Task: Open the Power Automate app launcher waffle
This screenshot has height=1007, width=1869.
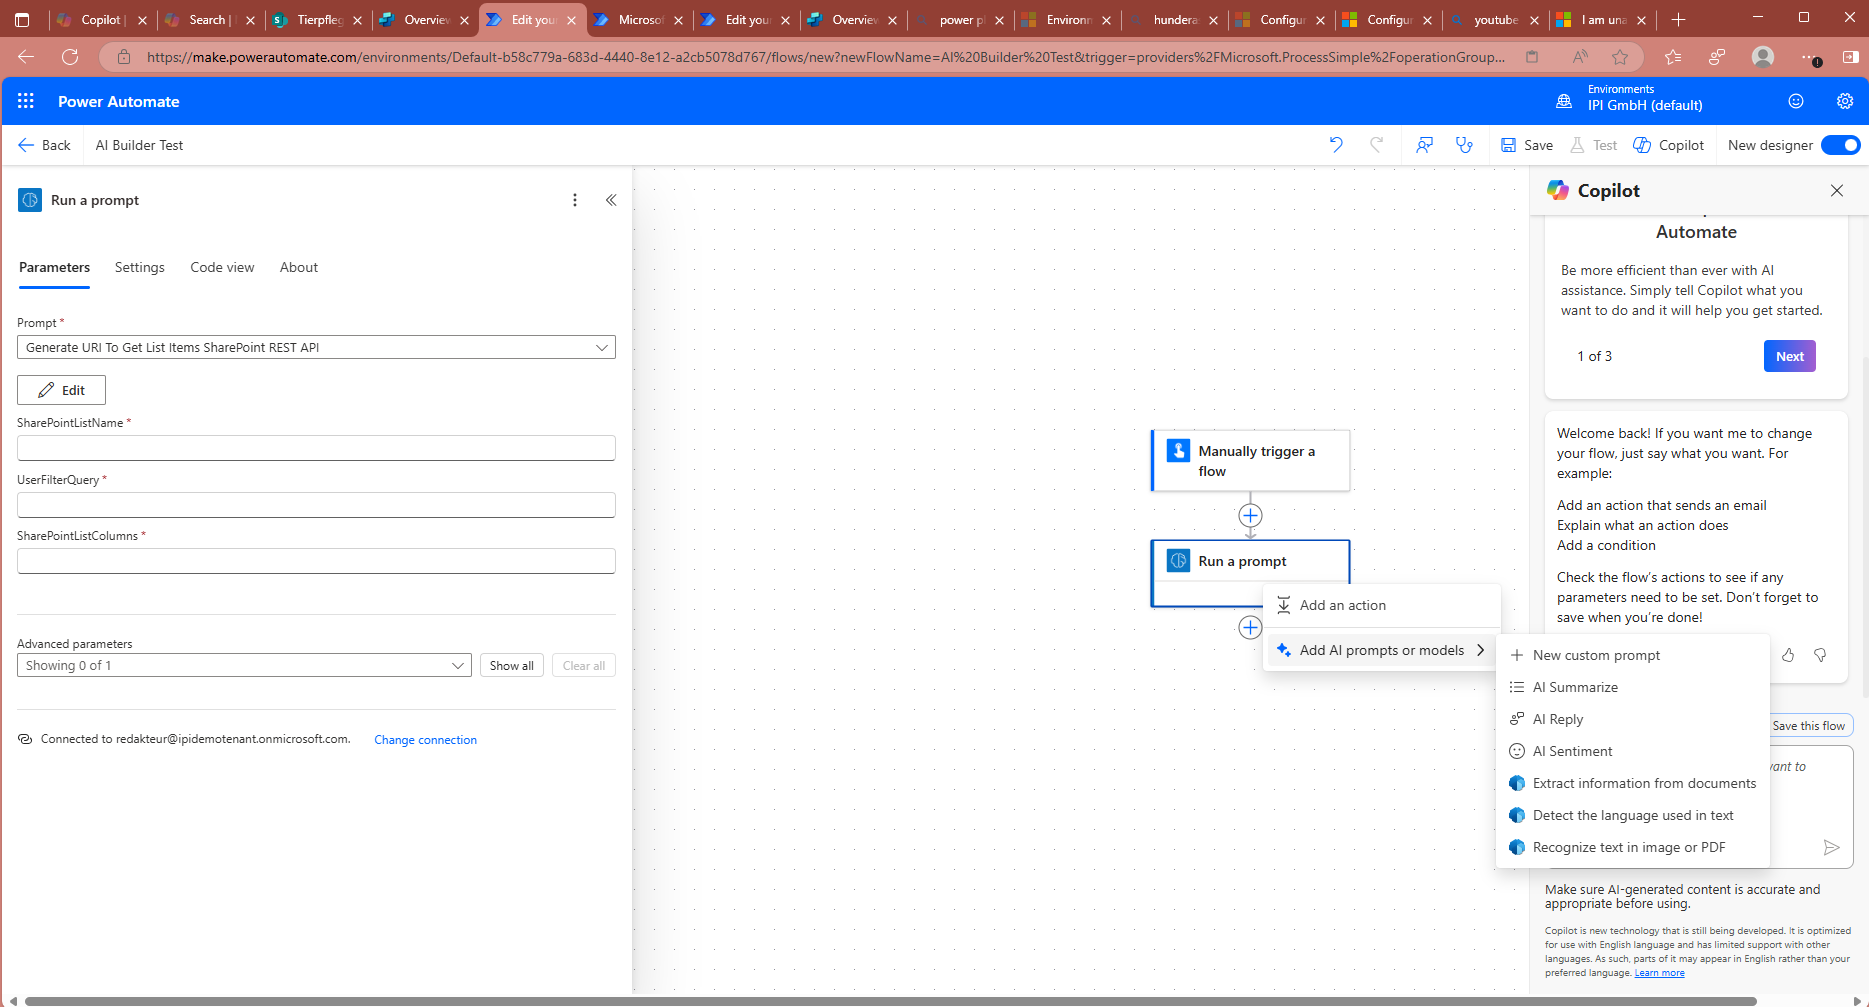Action: click(x=26, y=101)
